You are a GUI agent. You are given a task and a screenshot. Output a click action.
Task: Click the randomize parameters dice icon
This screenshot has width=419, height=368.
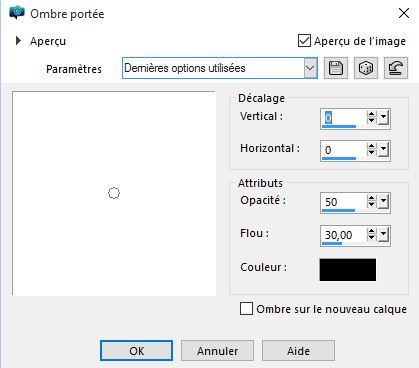click(x=366, y=68)
